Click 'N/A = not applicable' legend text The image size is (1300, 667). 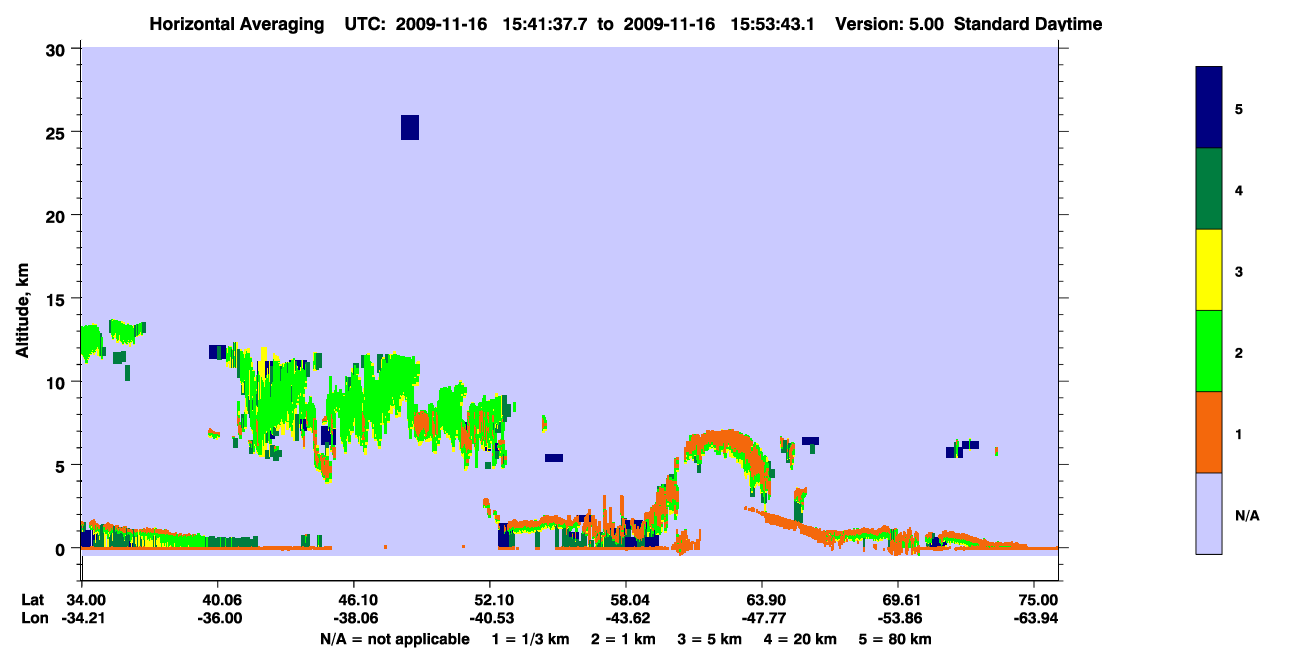click(394, 639)
